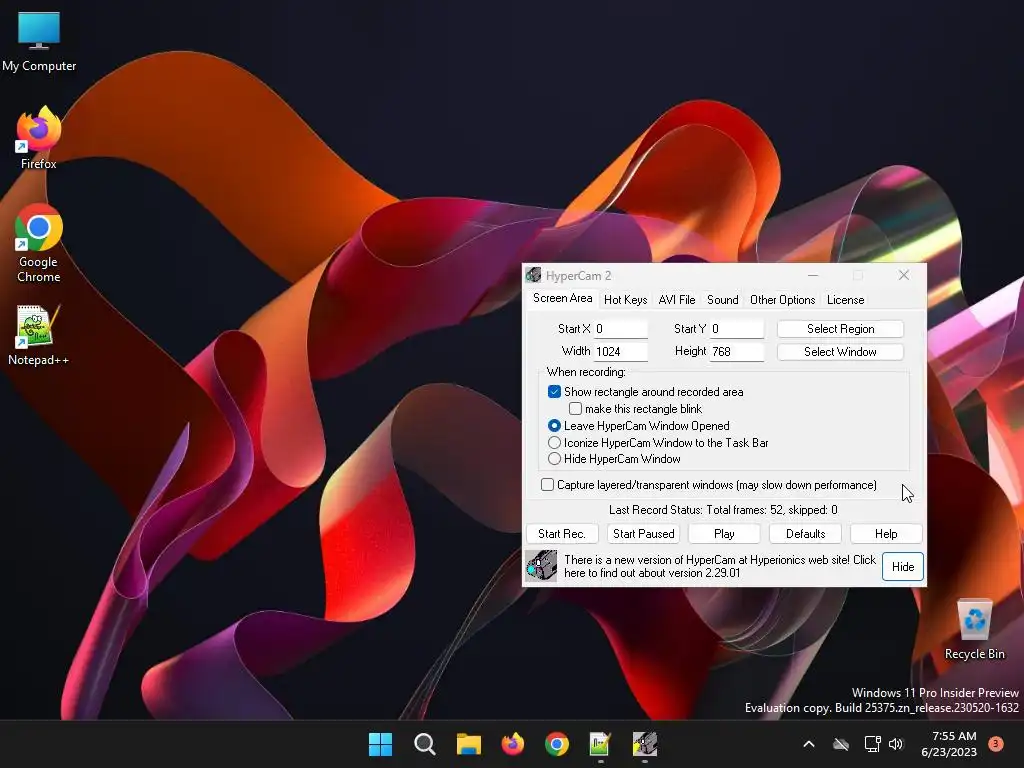
Task: Click the Width field showing 1024
Action: [x=620, y=351]
